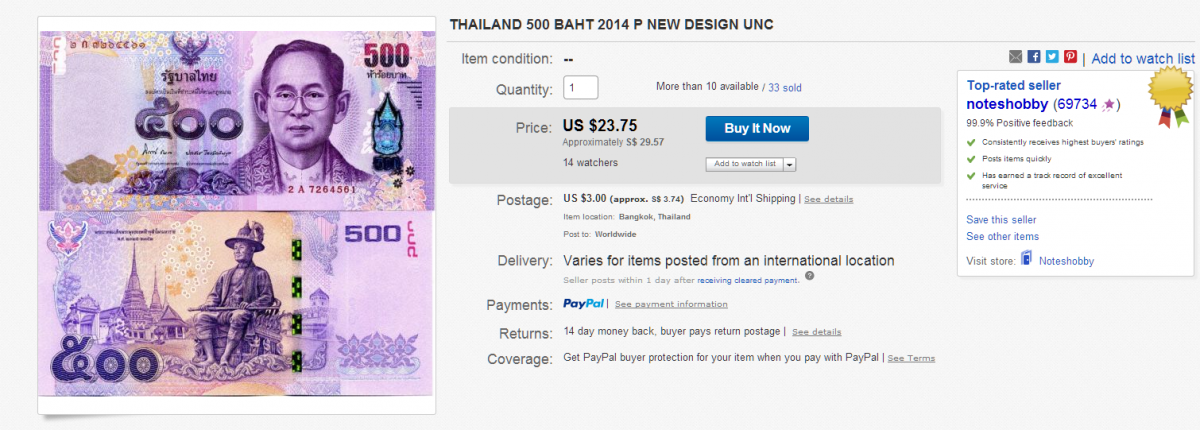Share listing on Facebook
The height and width of the screenshot is (430, 1200).
(x=1034, y=57)
